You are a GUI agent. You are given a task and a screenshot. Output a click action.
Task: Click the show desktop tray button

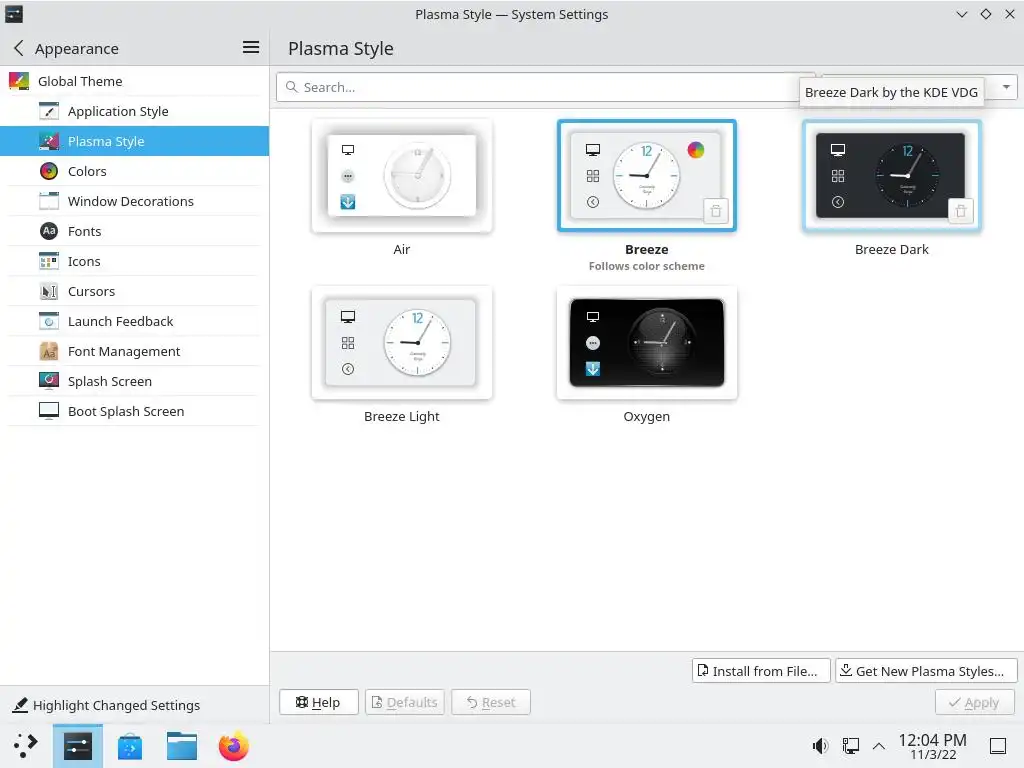(998, 746)
